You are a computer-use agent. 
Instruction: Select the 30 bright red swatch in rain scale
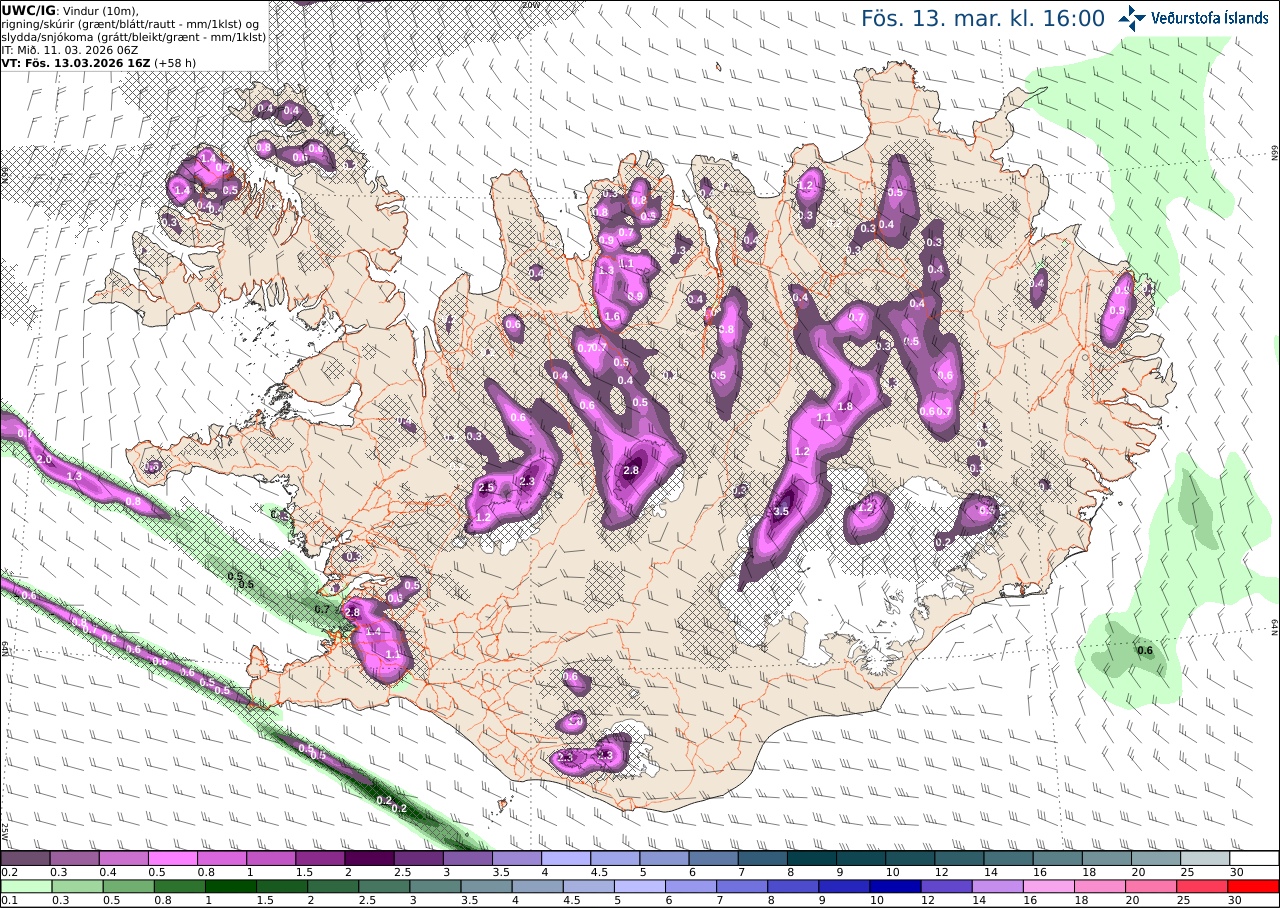tap(1254, 886)
